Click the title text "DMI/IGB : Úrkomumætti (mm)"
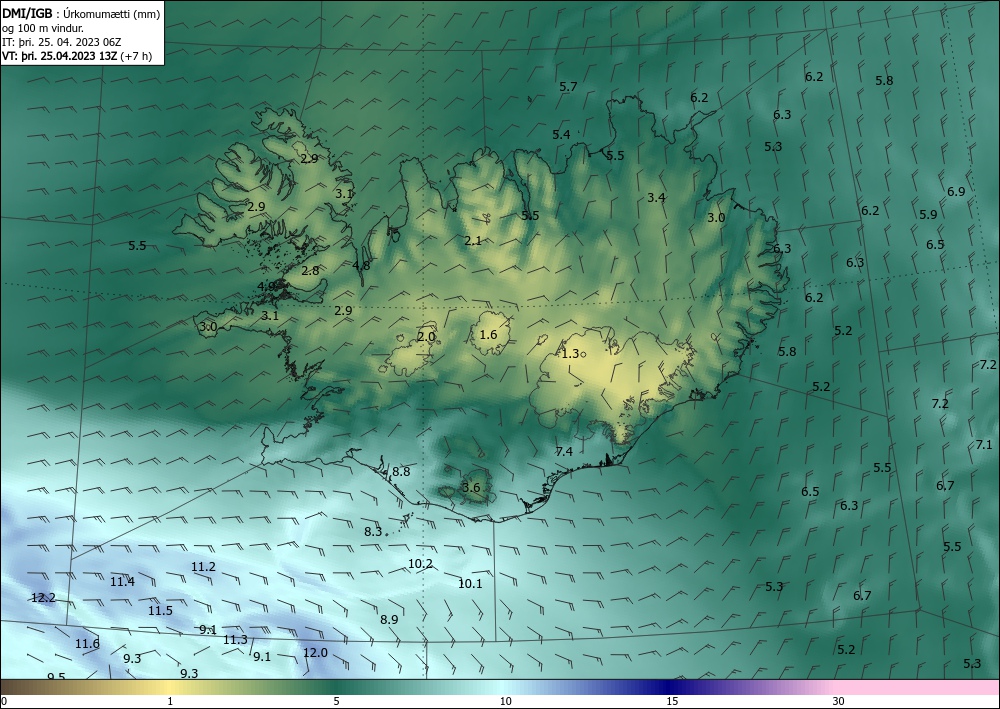Viewport: 1000px width, 709px height. [x=82, y=13]
